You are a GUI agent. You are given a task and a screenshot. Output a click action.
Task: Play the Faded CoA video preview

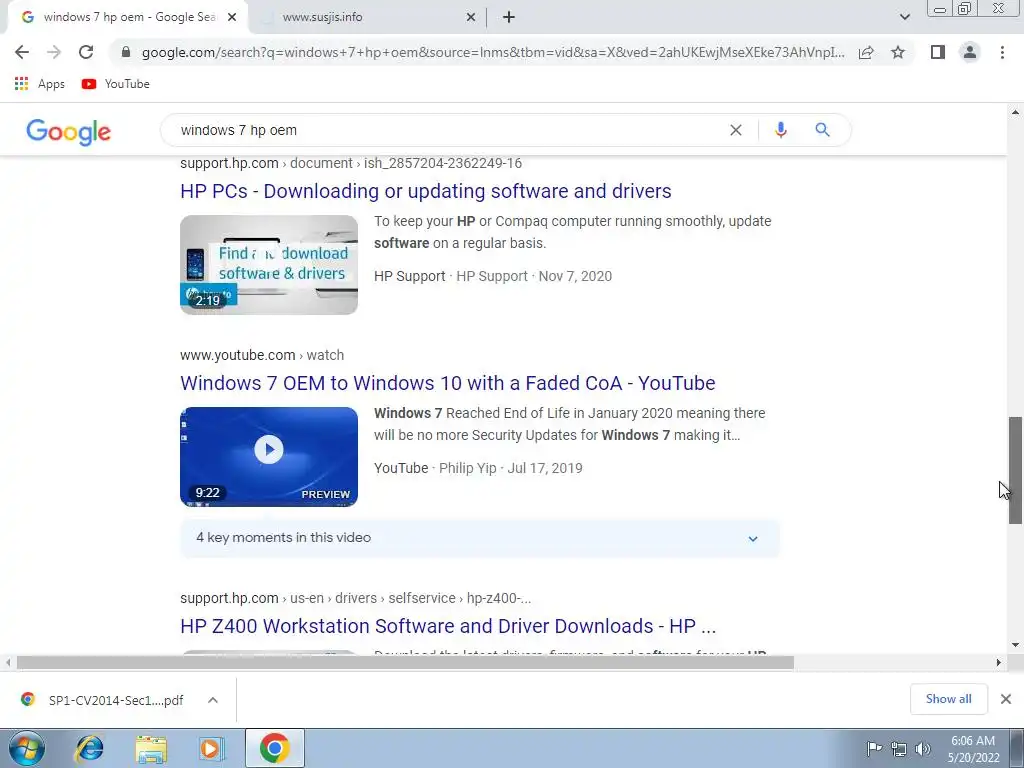click(x=269, y=456)
